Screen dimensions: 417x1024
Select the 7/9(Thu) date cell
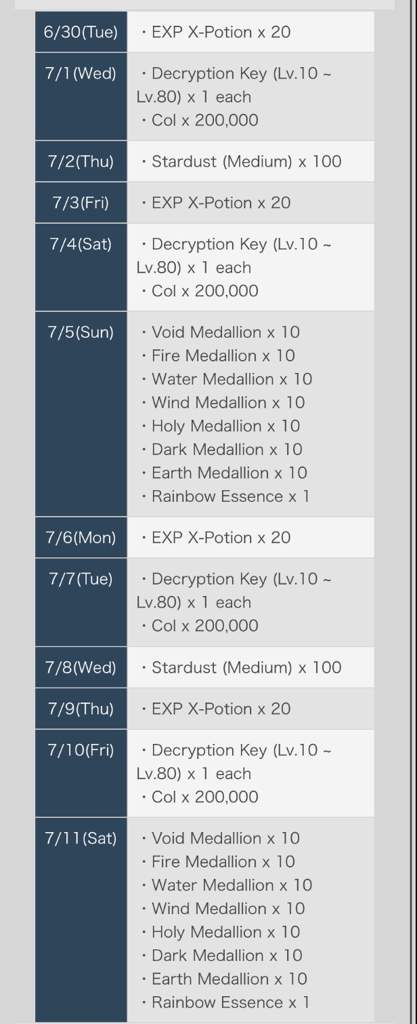(x=81, y=709)
